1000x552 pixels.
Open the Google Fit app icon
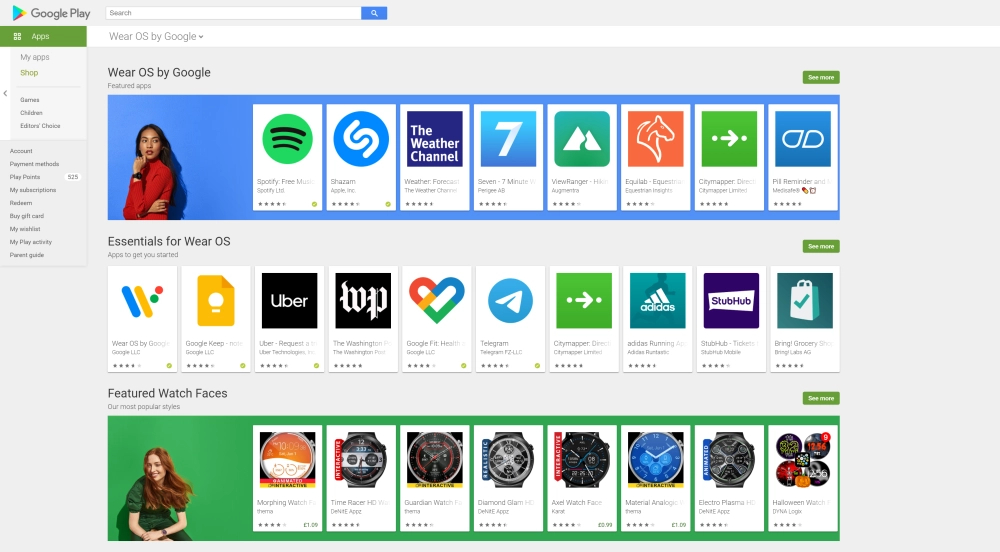coord(437,301)
